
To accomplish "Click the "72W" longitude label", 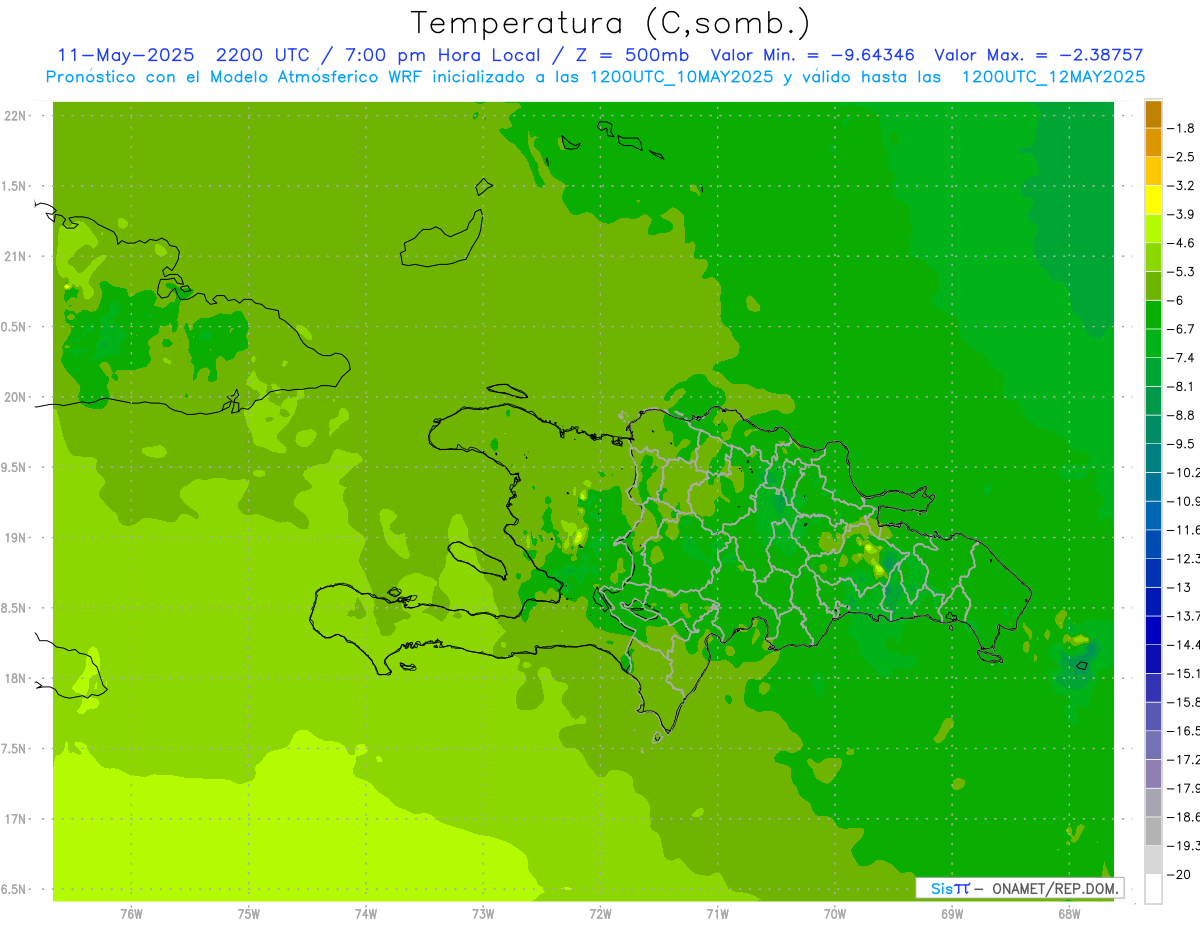I will tap(600, 912).
